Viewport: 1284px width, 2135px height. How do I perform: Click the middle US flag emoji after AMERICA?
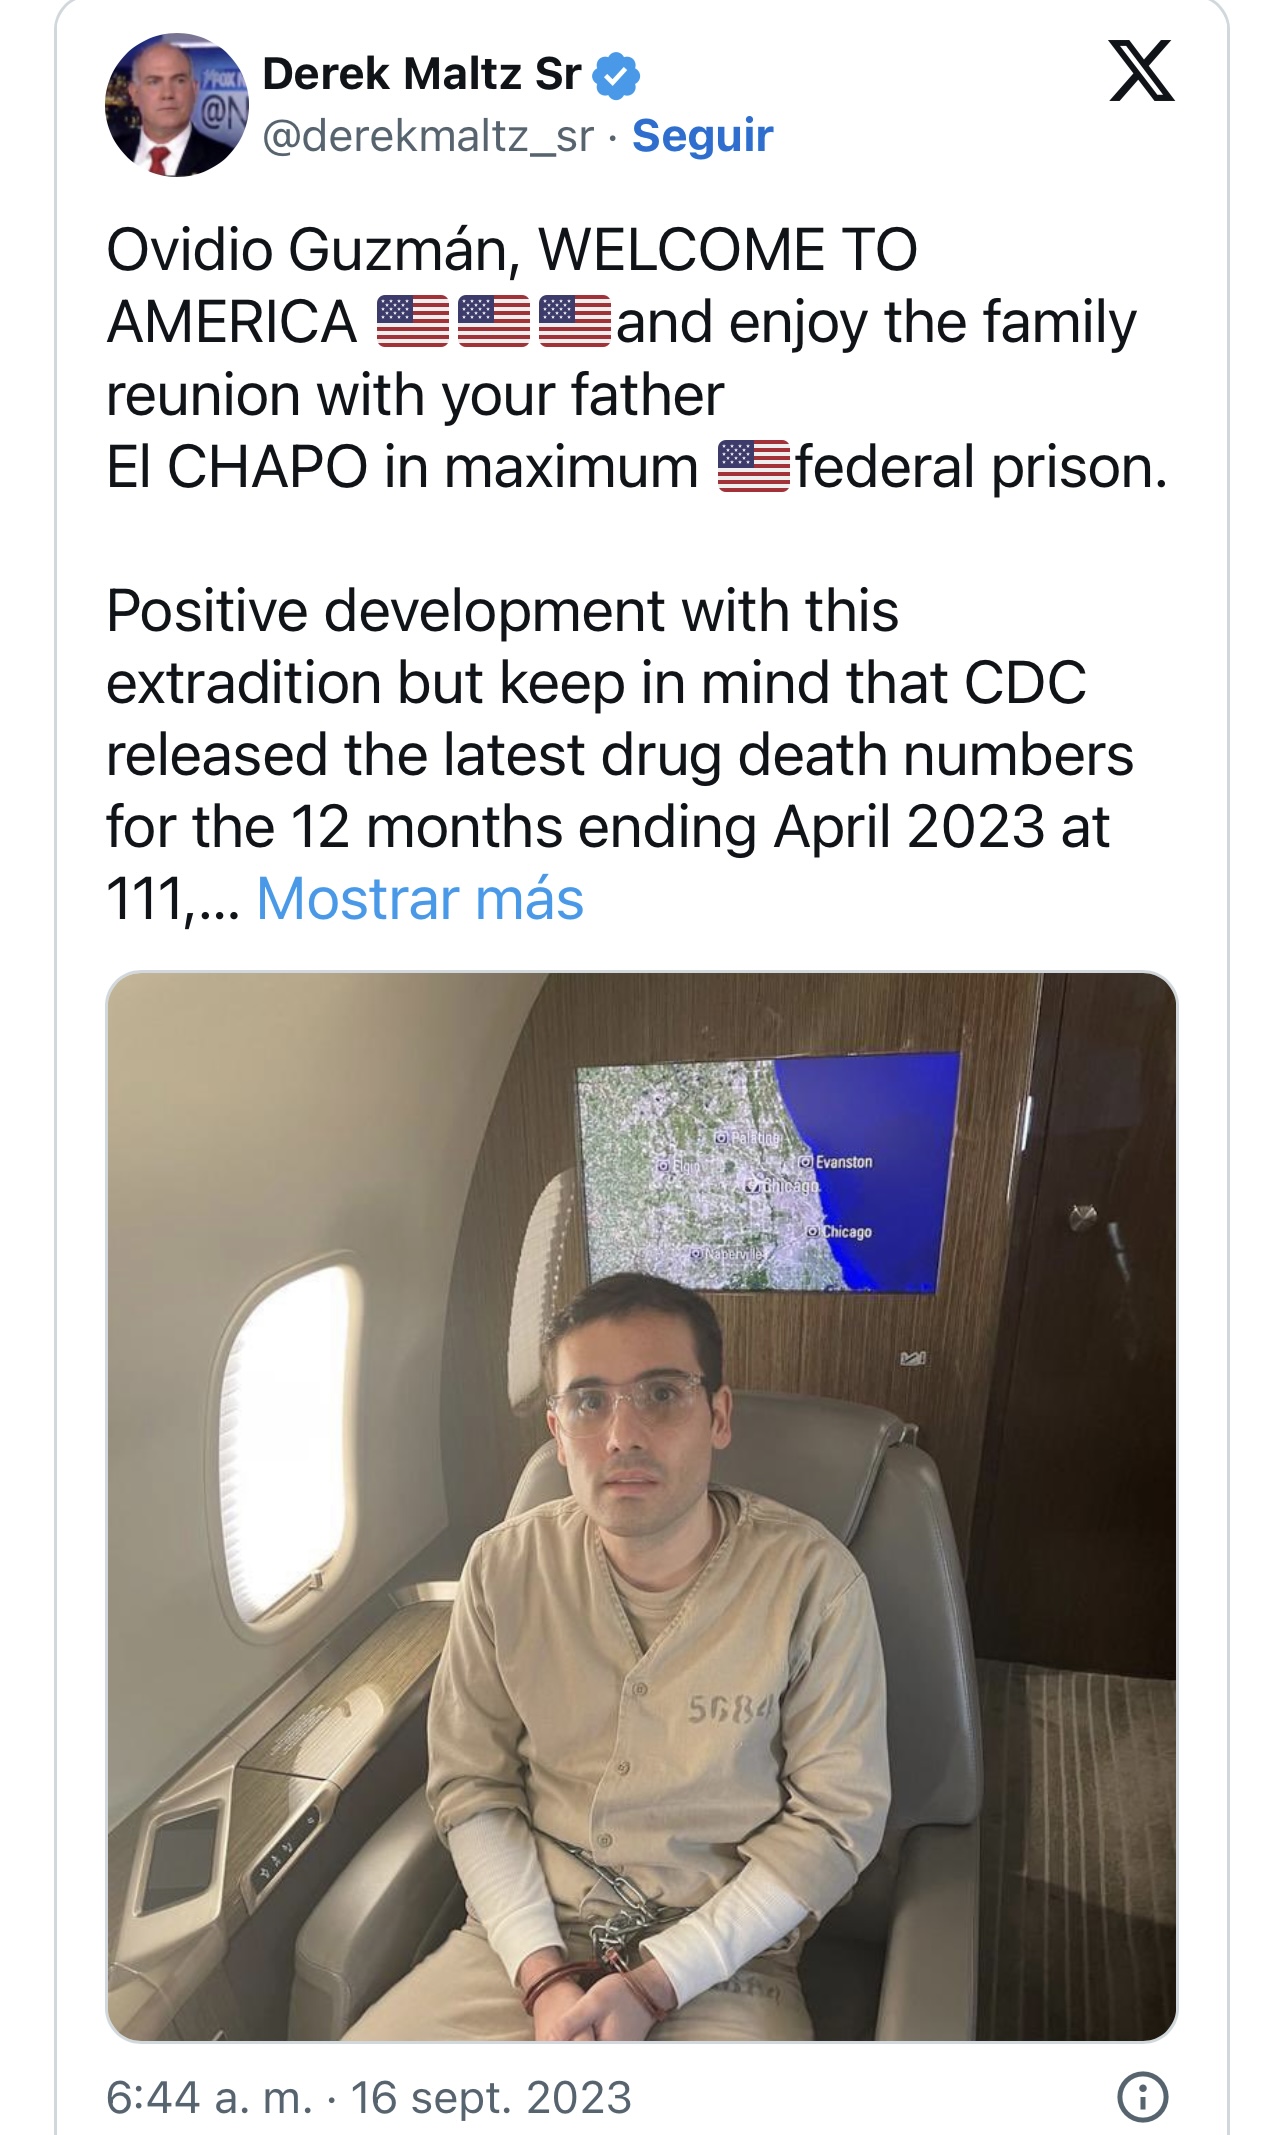click(494, 322)
